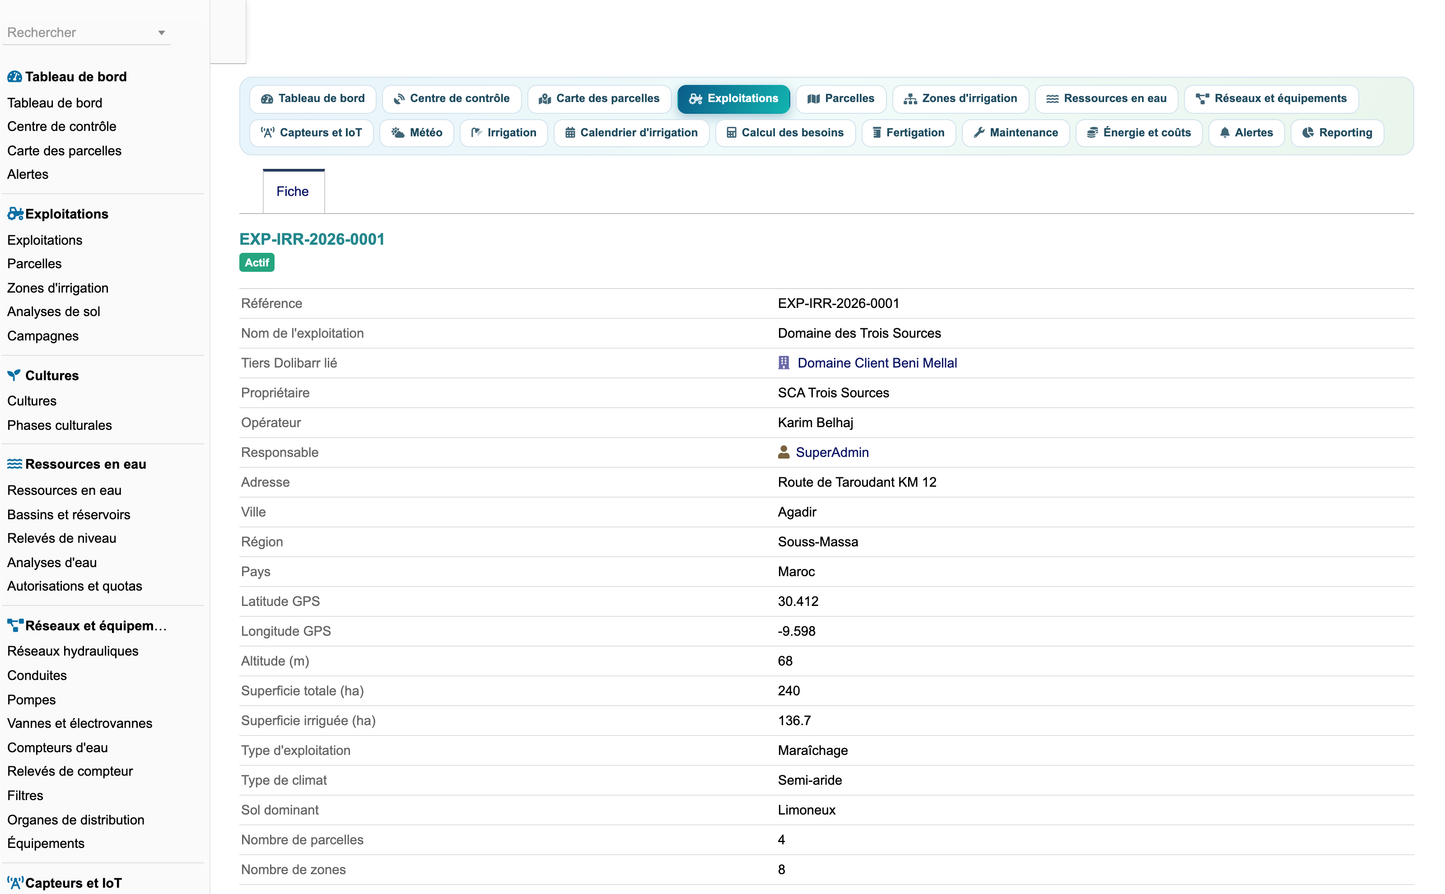
Task: Open Bassins et réservoirs sidebar link
Action: [69, 515]
